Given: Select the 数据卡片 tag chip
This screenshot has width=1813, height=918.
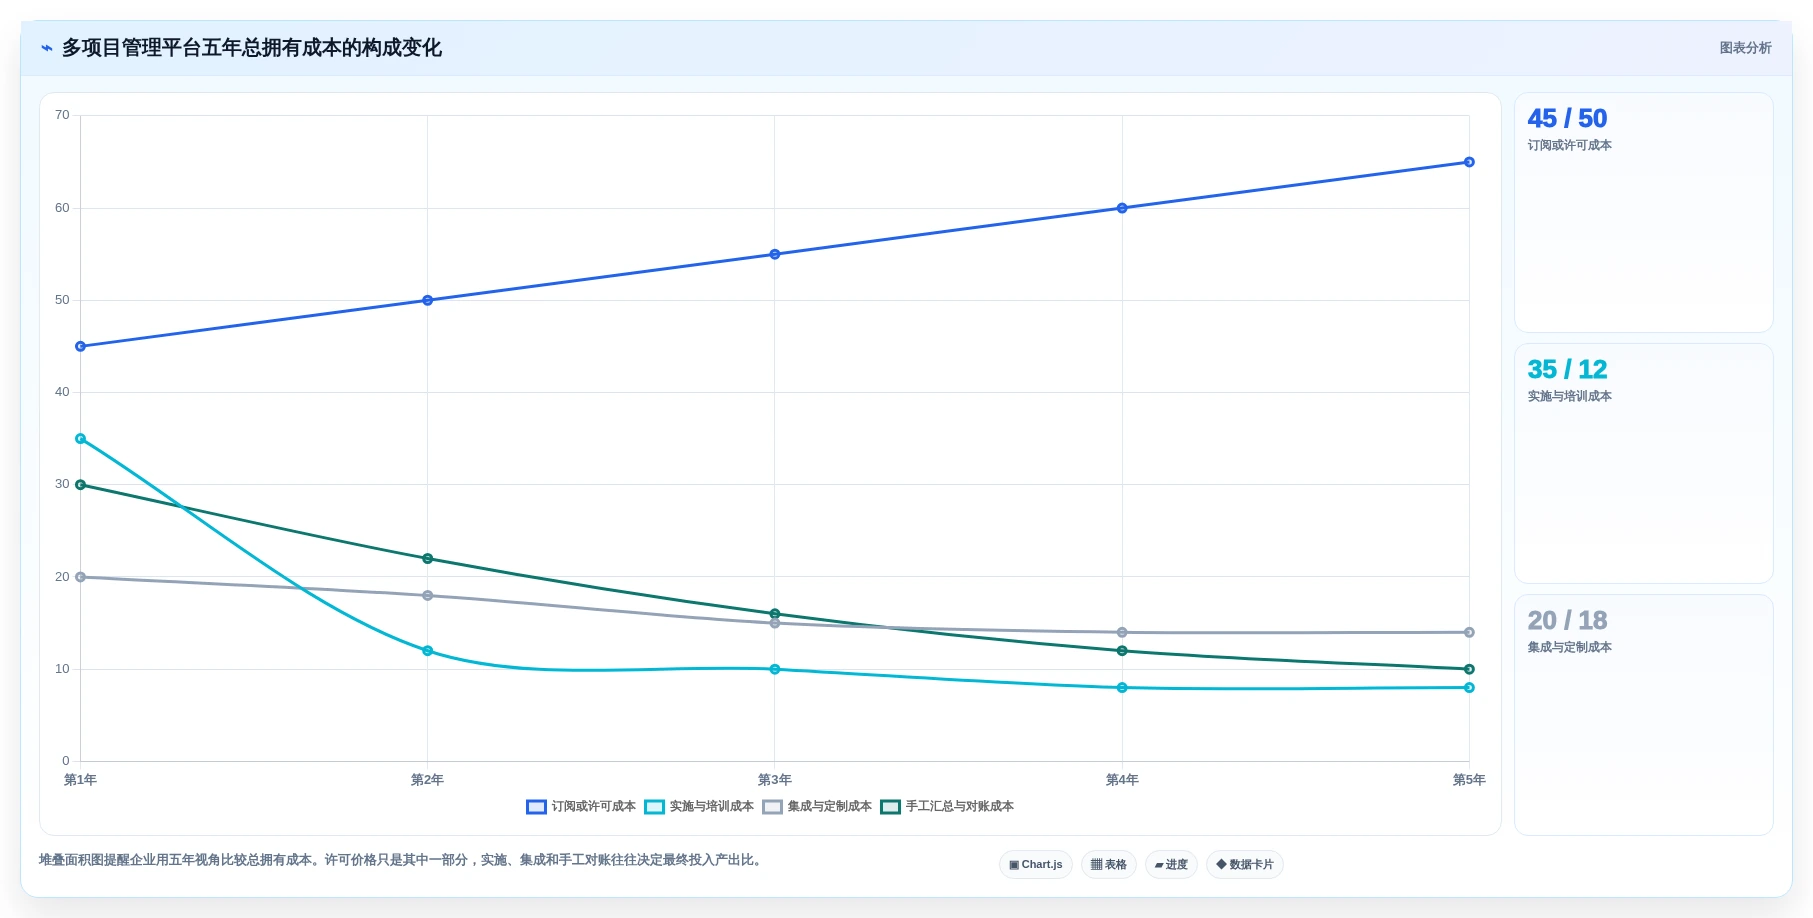Looking at the screenshot, I should [1244, 865].
